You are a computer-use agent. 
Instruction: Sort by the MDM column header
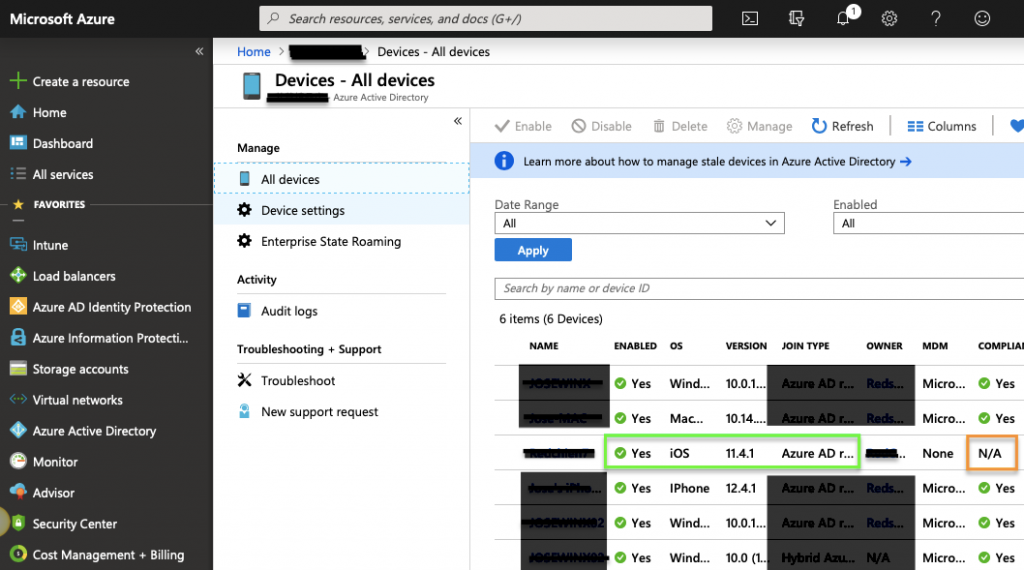click(935, 346)
